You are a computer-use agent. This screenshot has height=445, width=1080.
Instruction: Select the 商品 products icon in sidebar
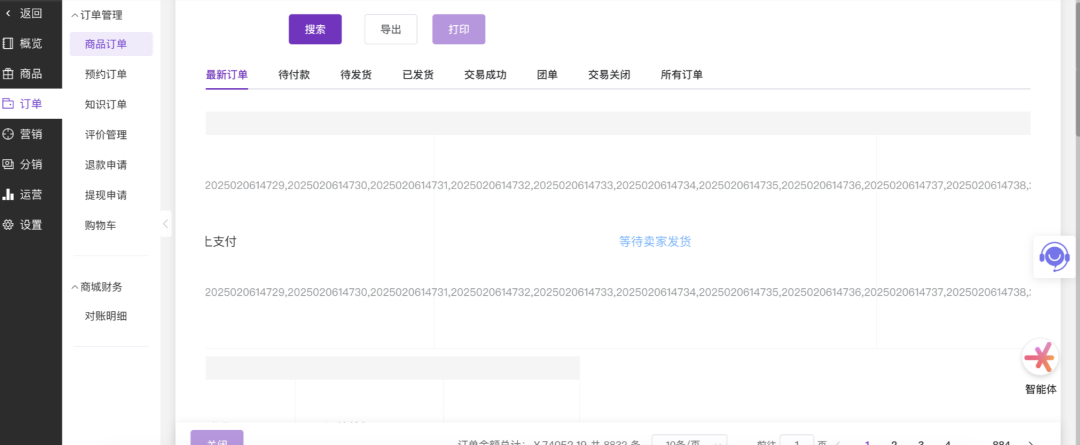coord(9,74)
